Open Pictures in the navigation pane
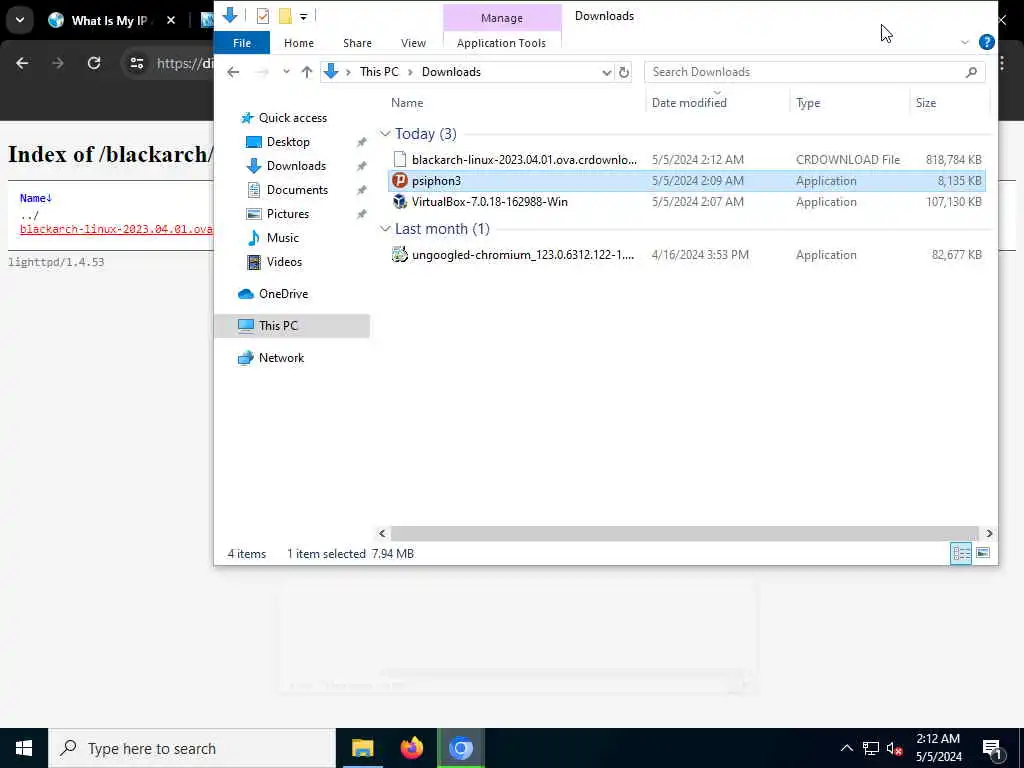This screenshot has height=768, width=1024. point(287,214)
